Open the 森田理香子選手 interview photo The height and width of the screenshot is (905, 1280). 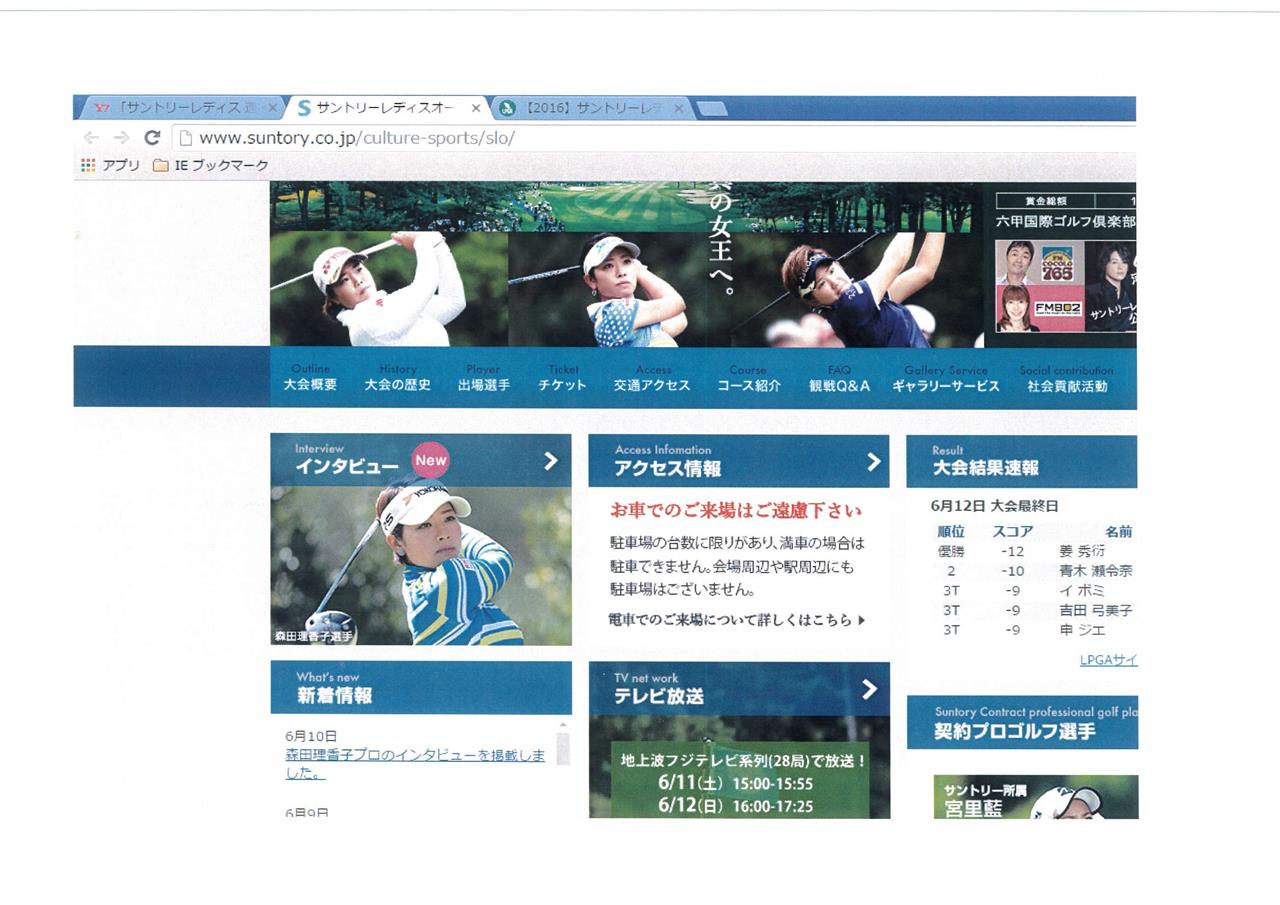point(421,566)
